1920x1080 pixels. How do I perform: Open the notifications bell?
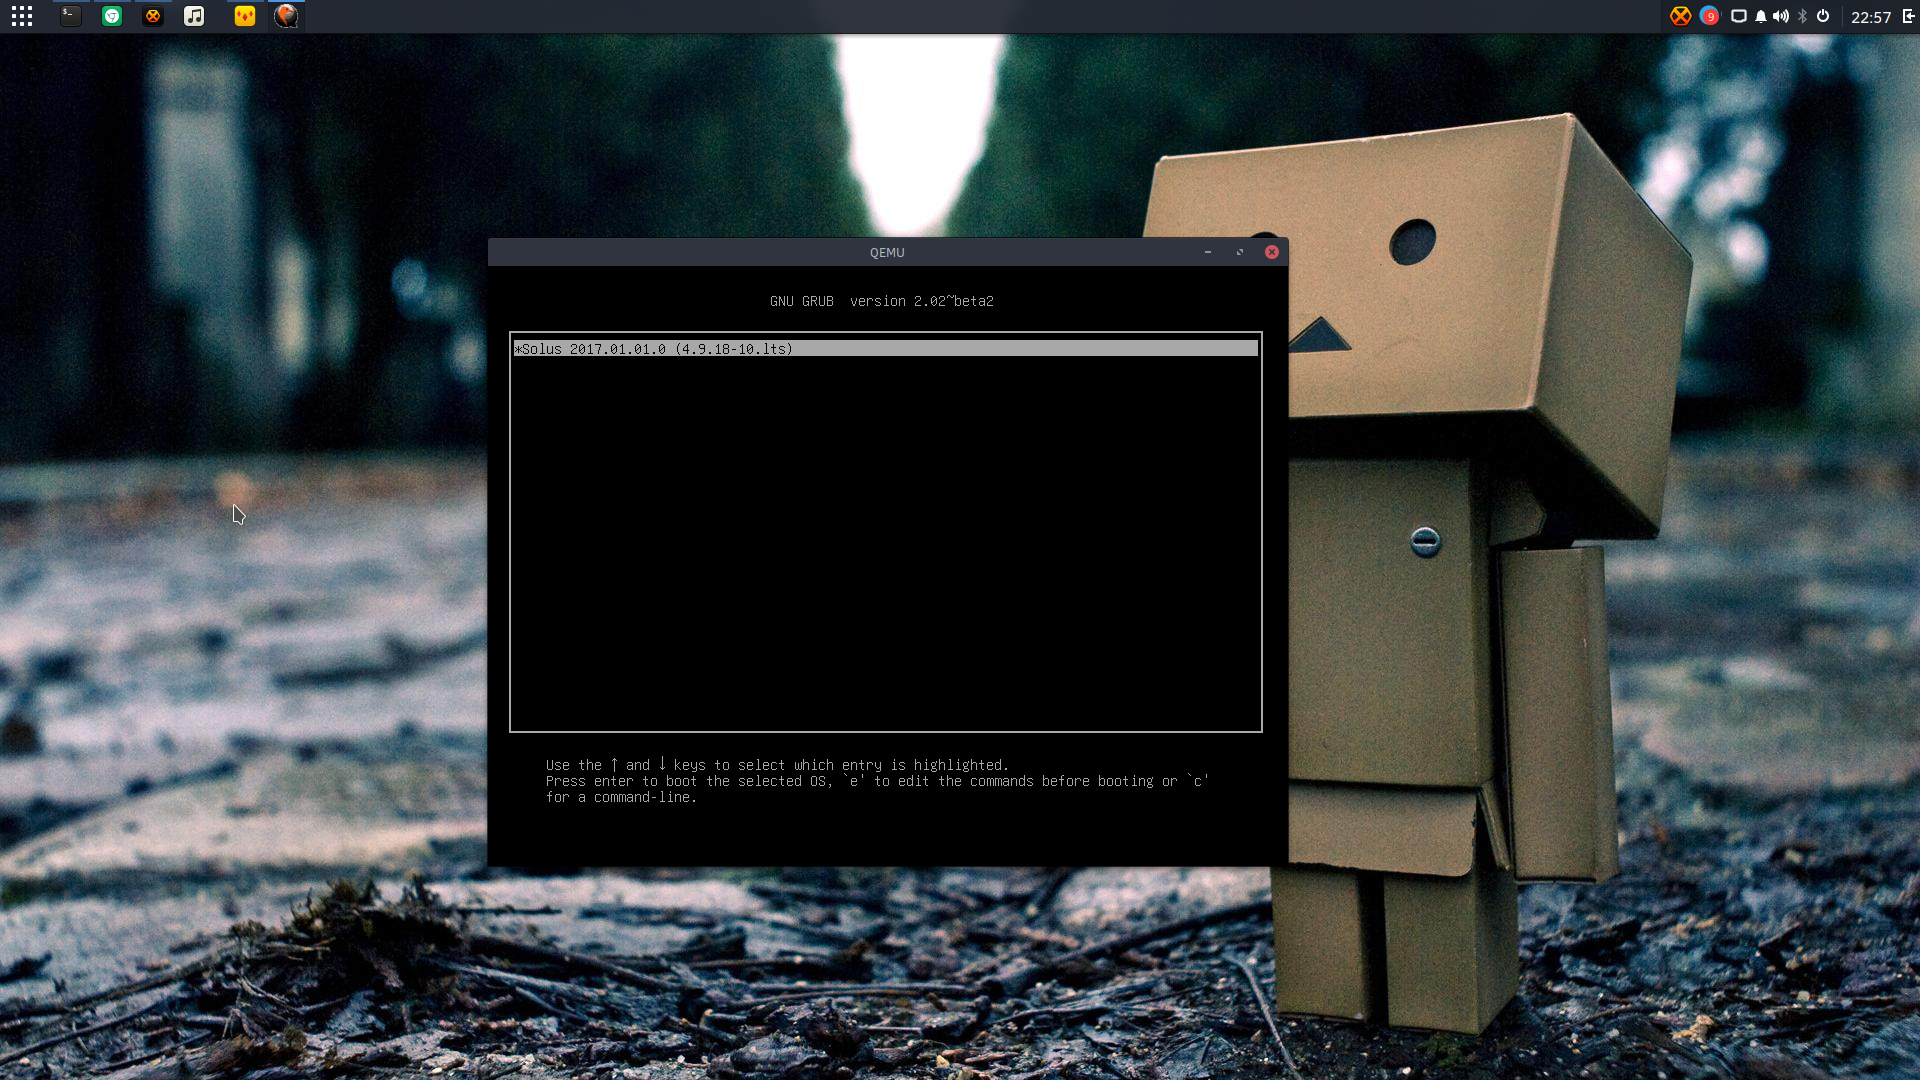[1761, 16]
